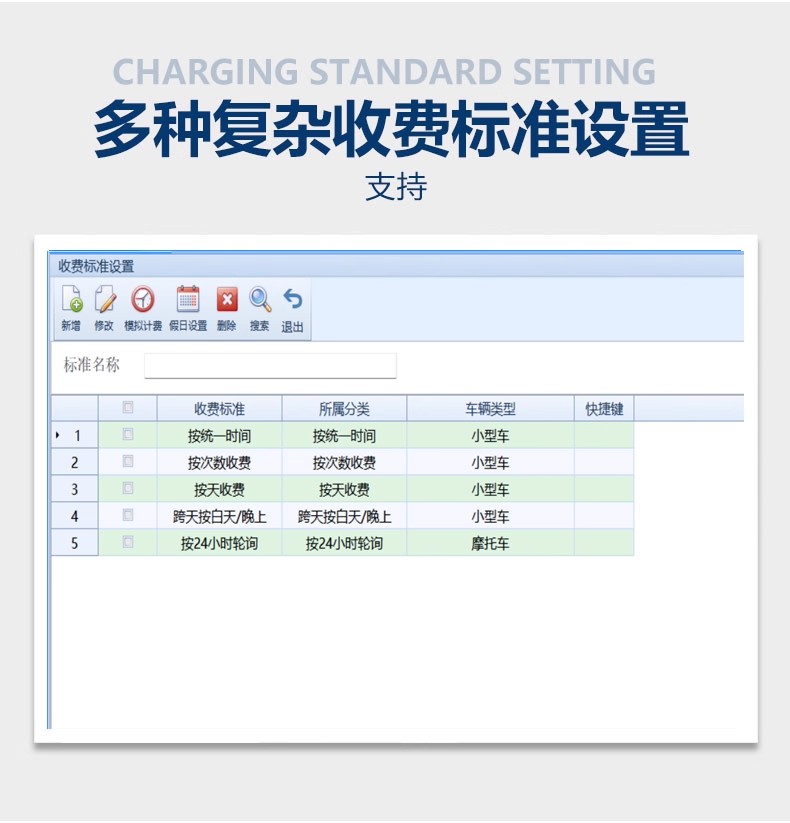Click the 退出 (Exit) arrow icon
This screenshot has width=790, height=823.
click(292, 300)
